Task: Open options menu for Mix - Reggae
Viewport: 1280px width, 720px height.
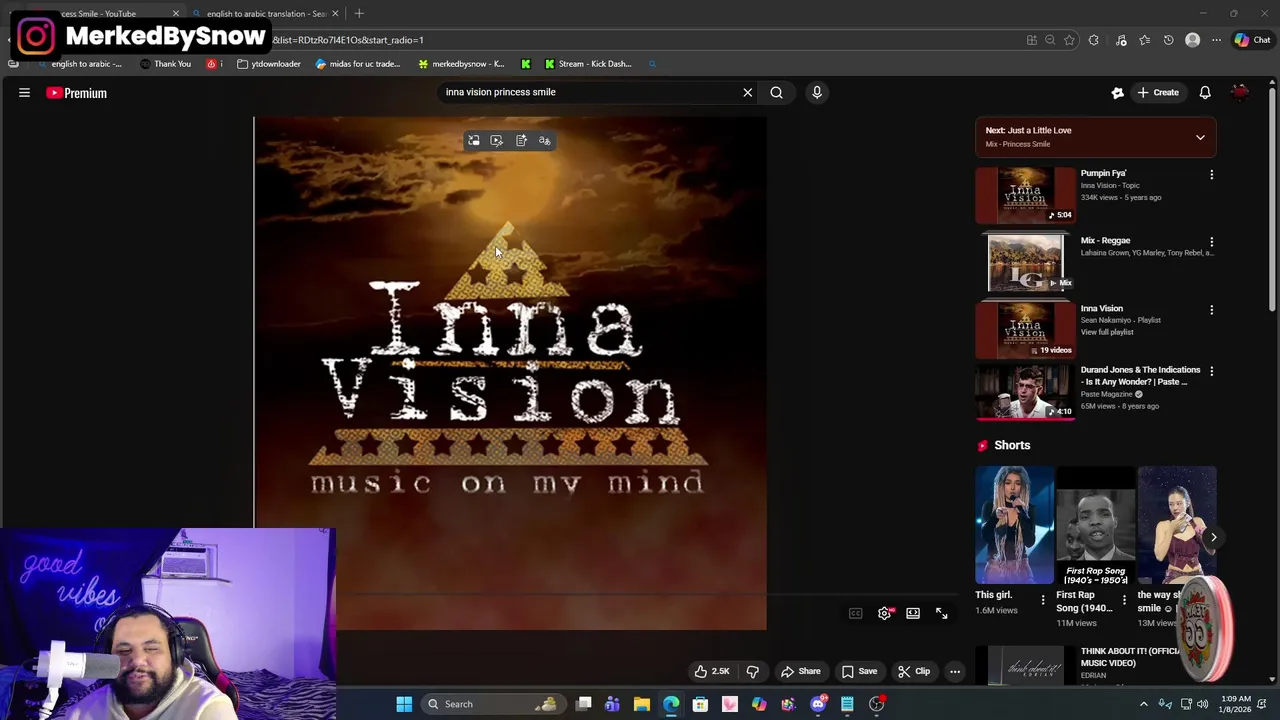Action: click(x=1211, y=242)
